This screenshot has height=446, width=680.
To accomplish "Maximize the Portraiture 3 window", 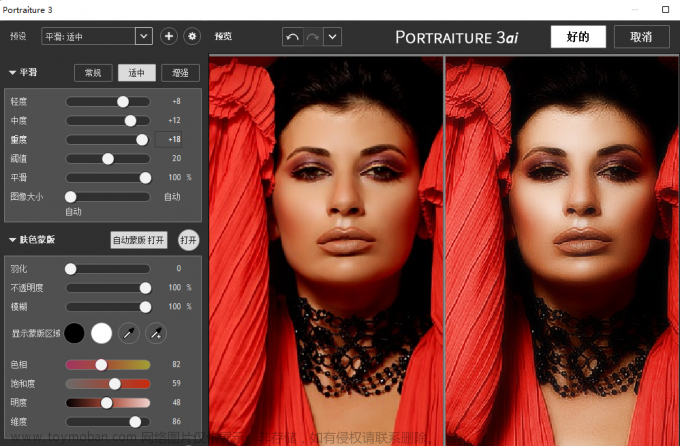I will click(x=665, y=10).
